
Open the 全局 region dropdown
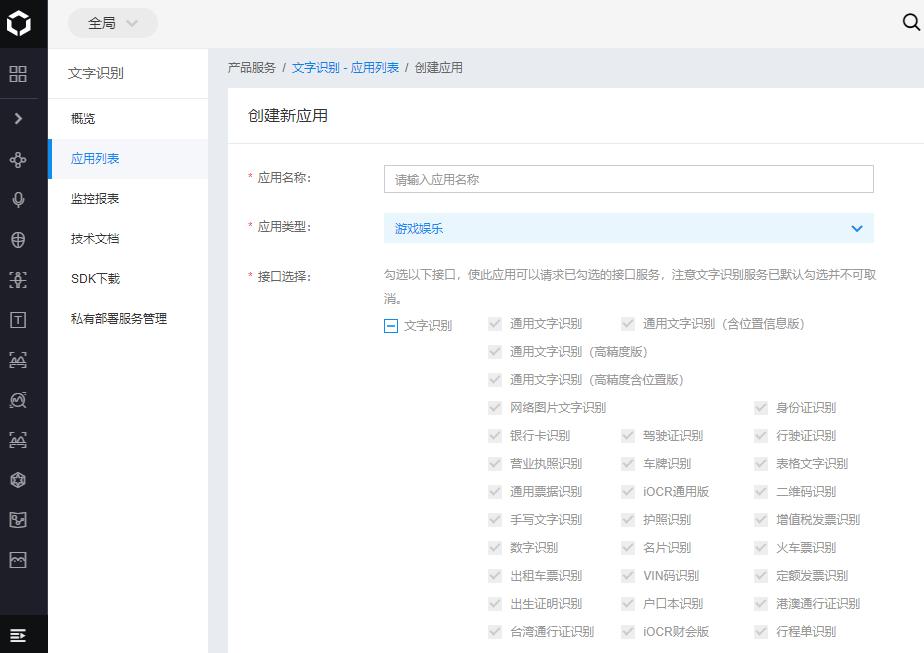113,23
